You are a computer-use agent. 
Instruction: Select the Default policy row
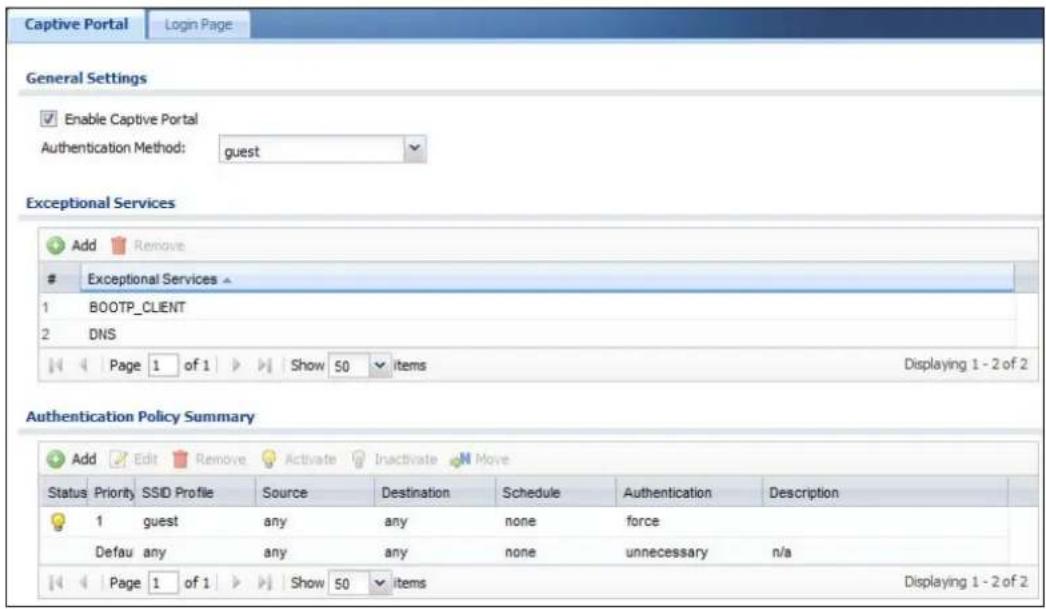[x=524, y=552]
